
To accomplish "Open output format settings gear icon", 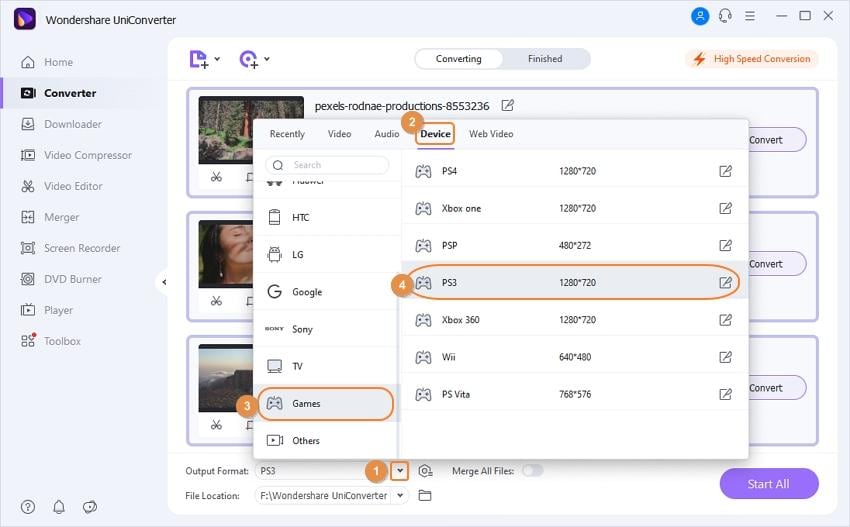I will pyautogui.click(x=426, y=471).
